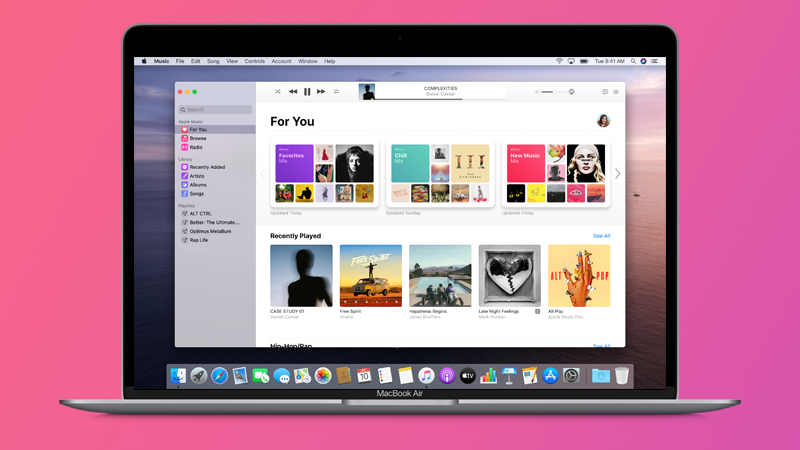Open the Favorites Mix card

click(324, 173)
